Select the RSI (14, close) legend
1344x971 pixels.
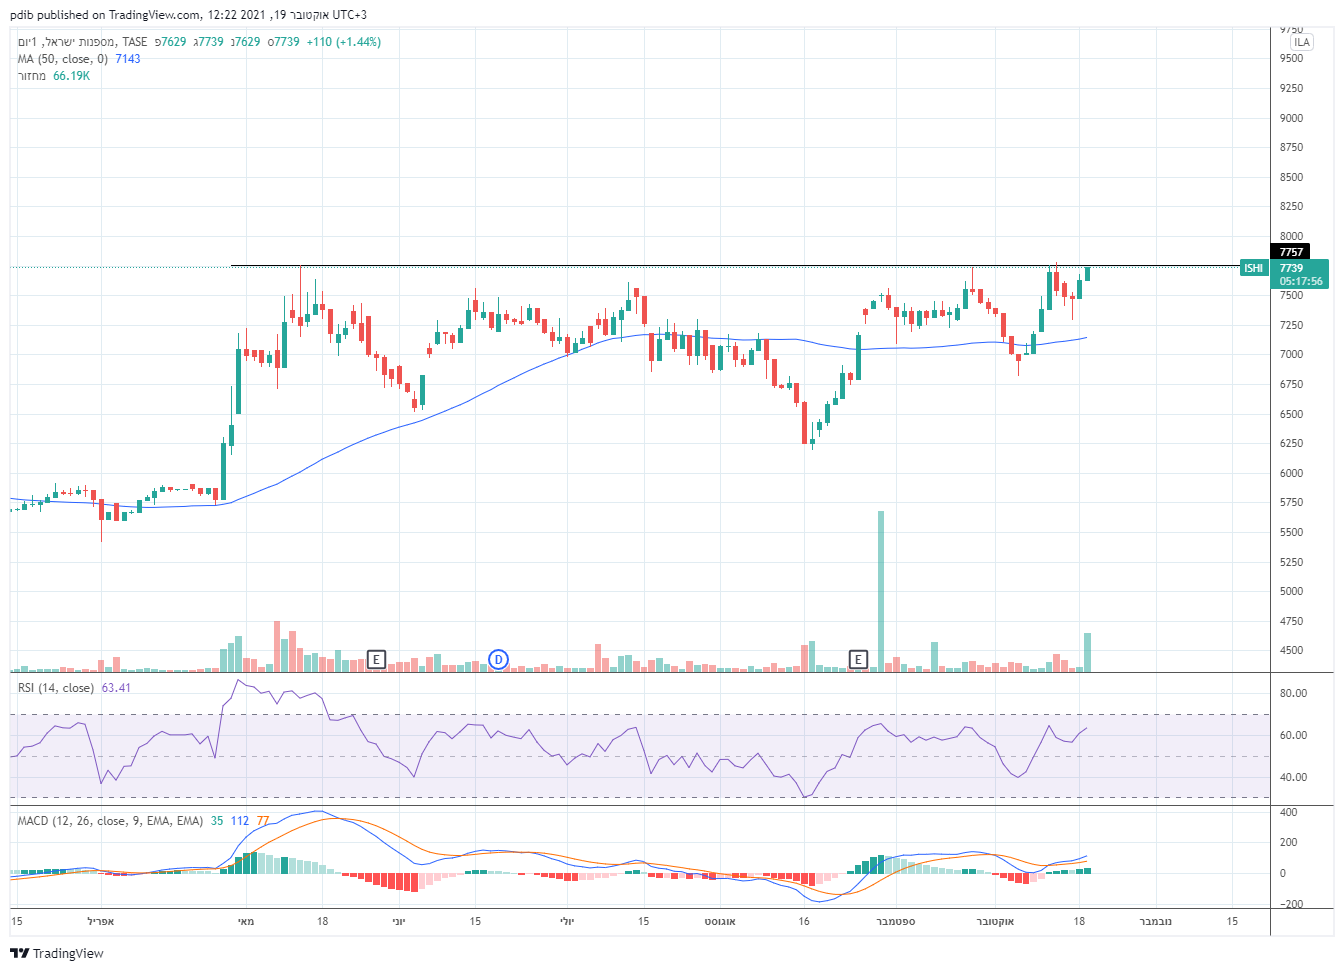(x=56, y=688)
